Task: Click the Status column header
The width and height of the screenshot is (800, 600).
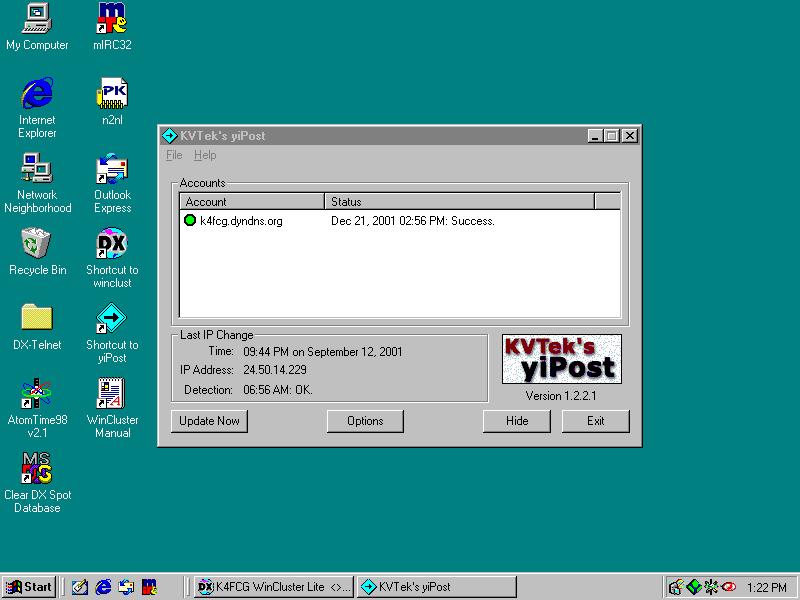Action: click(459, 202)
